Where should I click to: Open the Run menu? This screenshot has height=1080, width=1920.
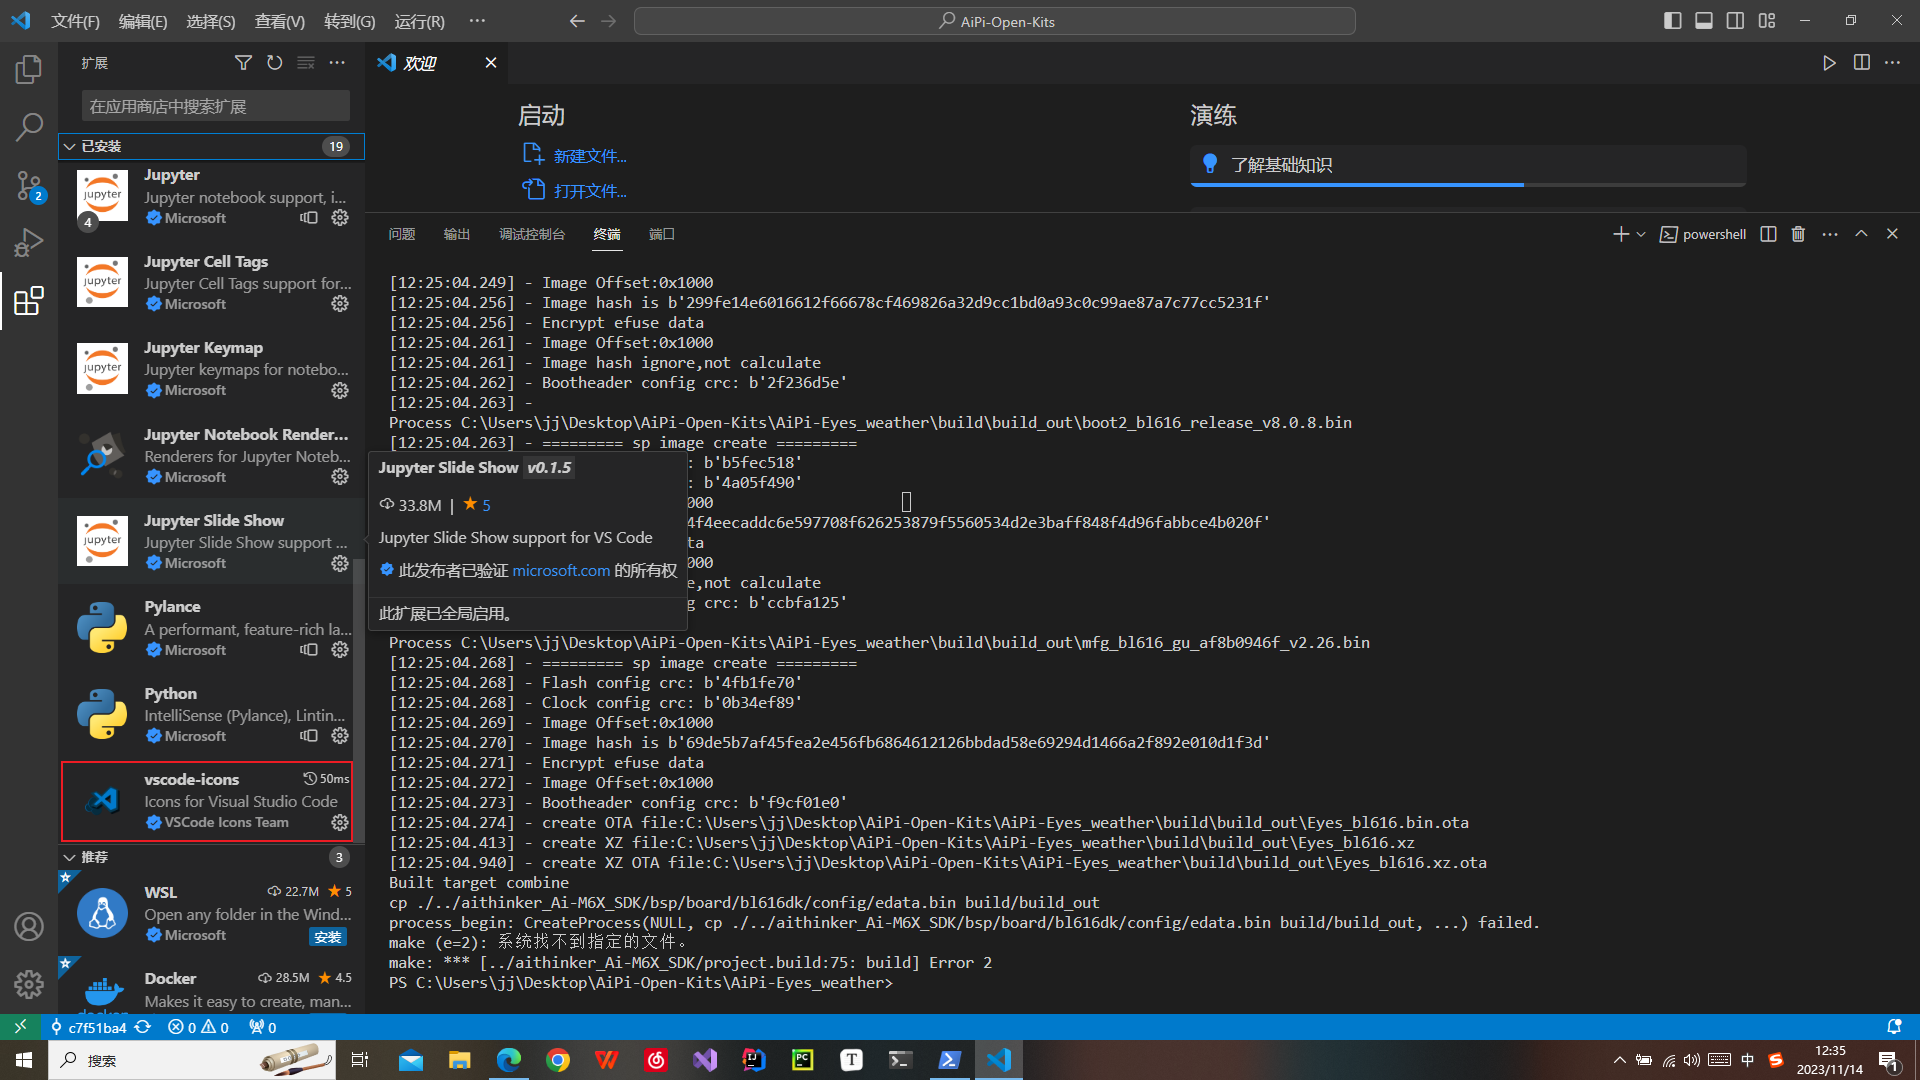click(420, 21)
